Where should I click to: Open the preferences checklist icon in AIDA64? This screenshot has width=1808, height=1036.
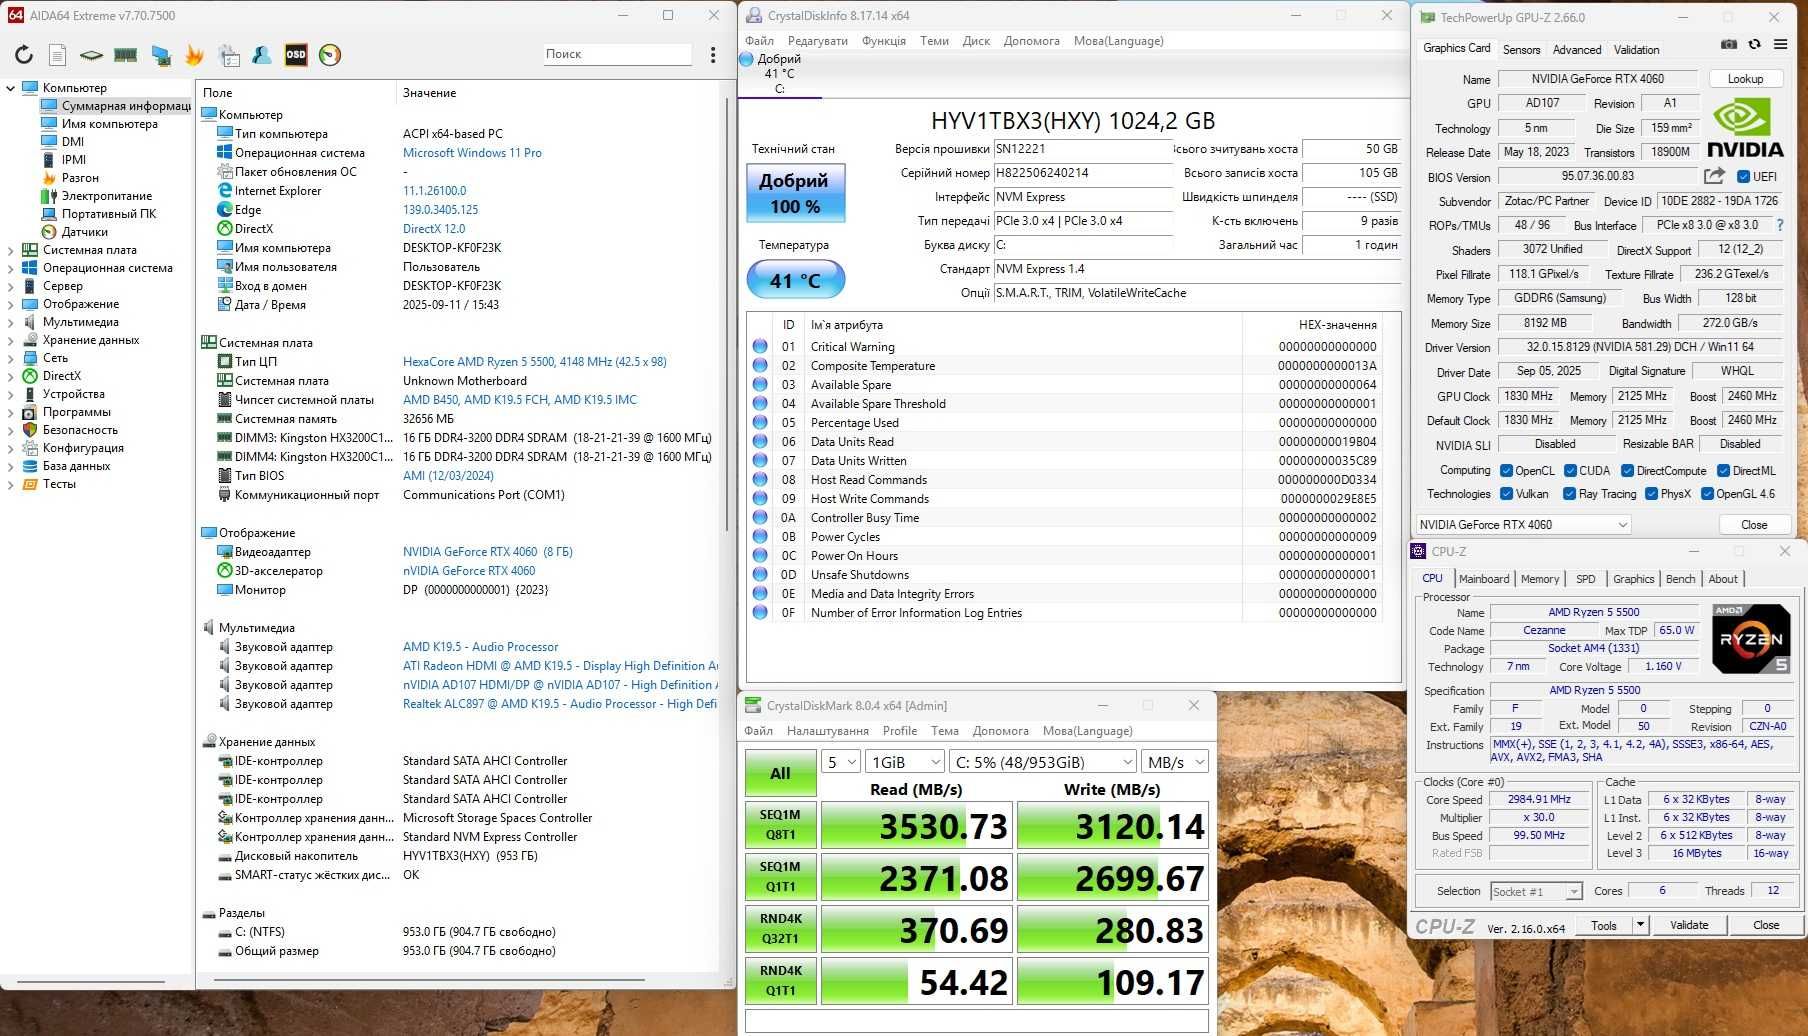(x=229, y=55)
